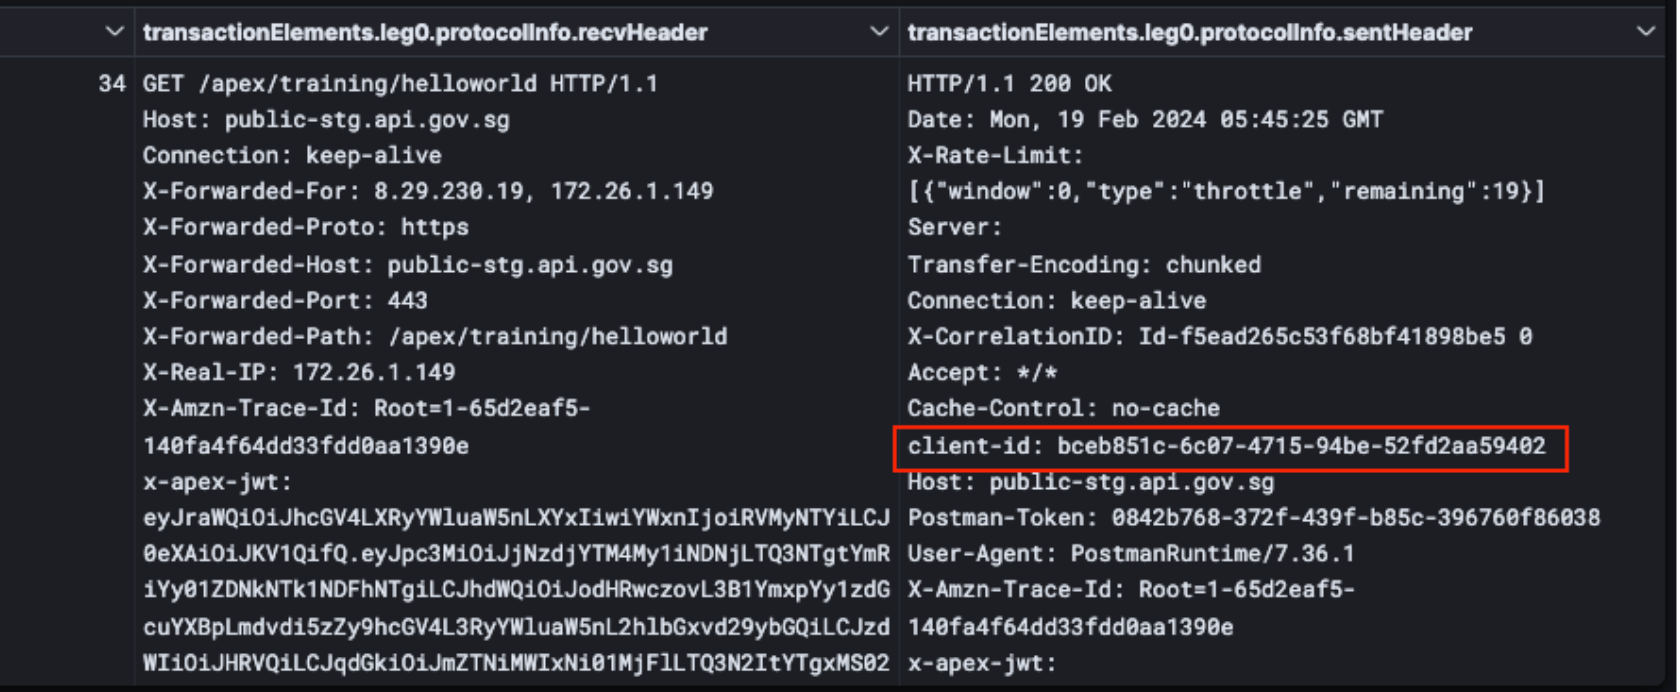The width and height of the screenshot is (1680, 692).
Task: Select the Transfer-Encoding chunked header
Action: pos(1085,264)
